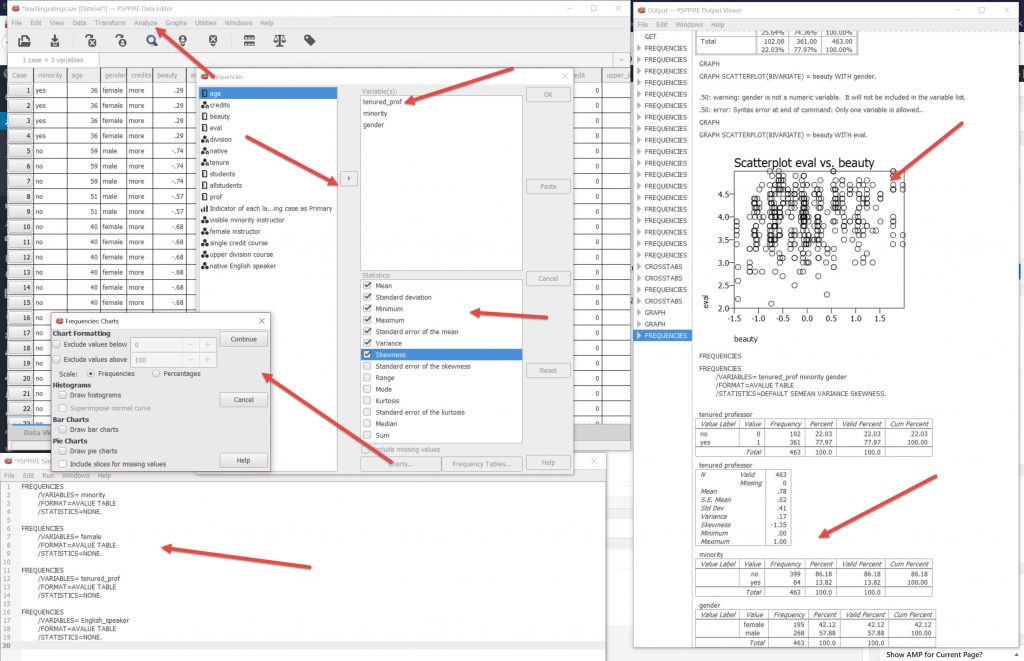Click the Weight cases scale icon

click(x=279, y=41)
